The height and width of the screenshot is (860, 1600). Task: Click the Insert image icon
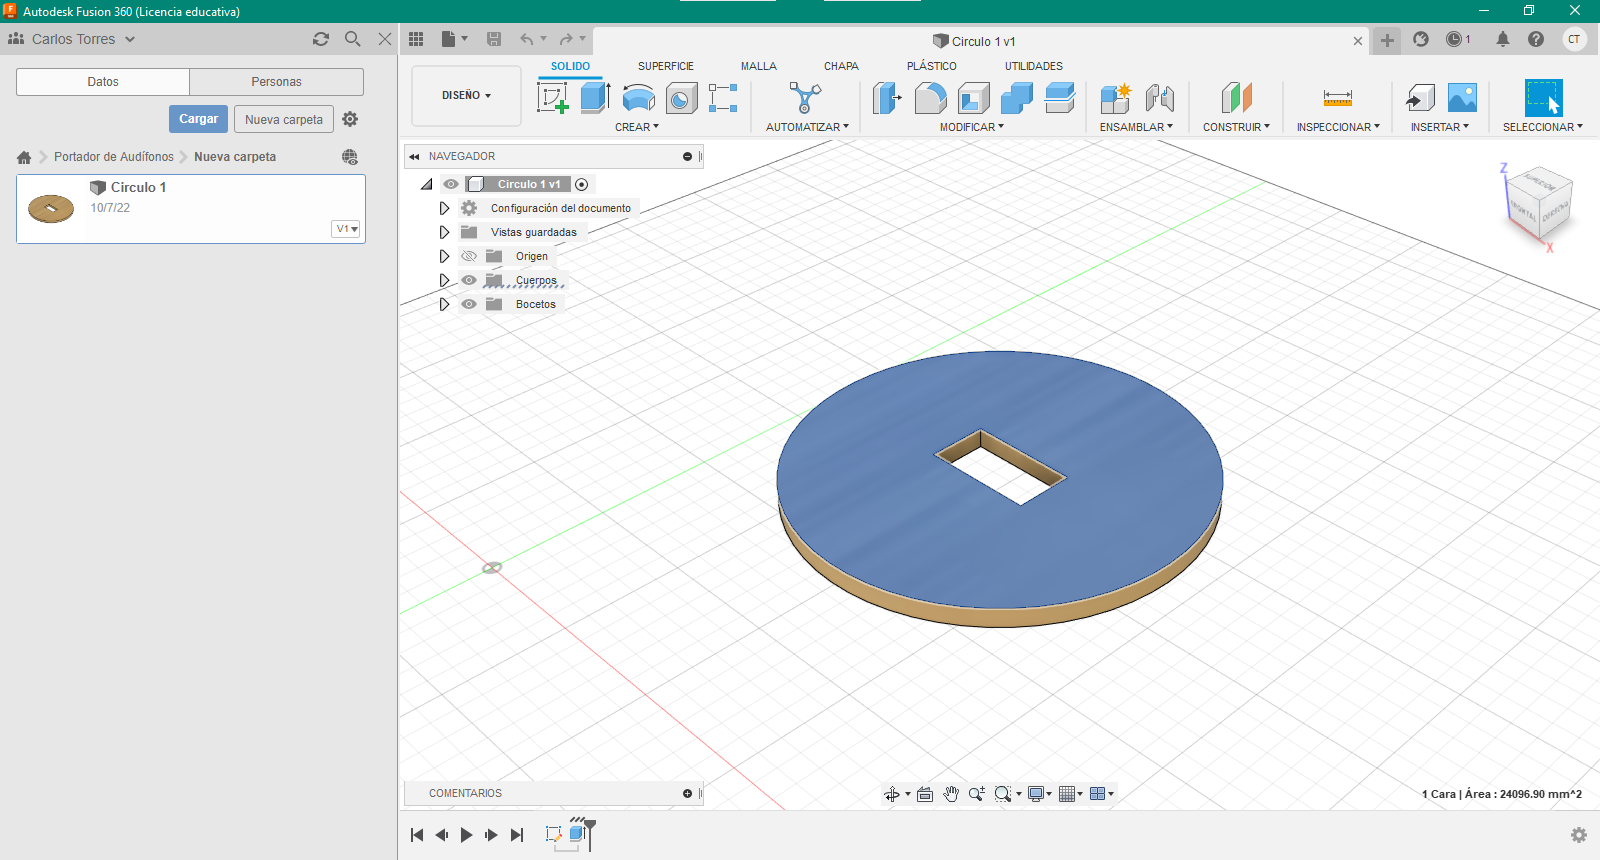tap(1462, 98)
